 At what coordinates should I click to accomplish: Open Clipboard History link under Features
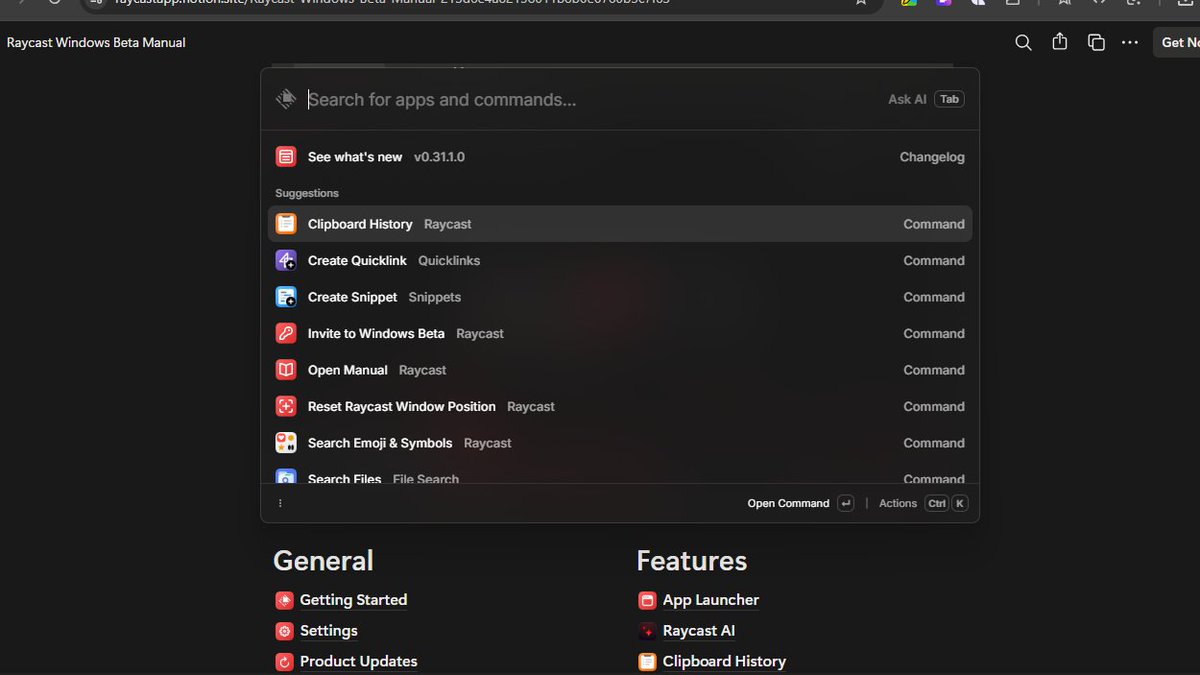pos(724,661)
